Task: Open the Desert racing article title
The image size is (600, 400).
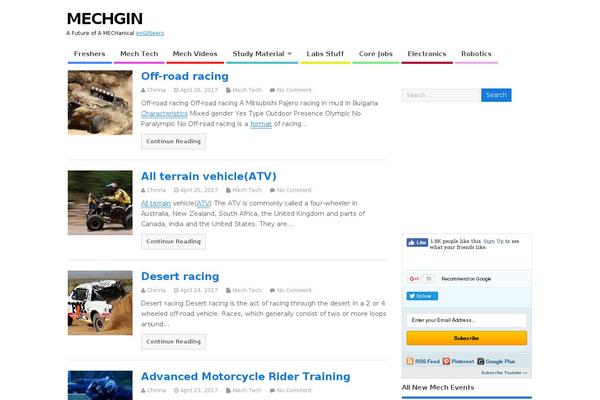Action: click(x=180, y=276)
